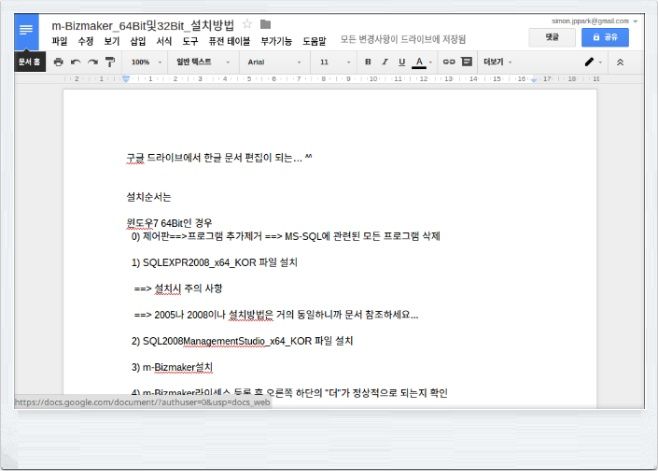Open the 퓨전 테이블 menu
The image size is (658, 471).
tap(229, 41)
